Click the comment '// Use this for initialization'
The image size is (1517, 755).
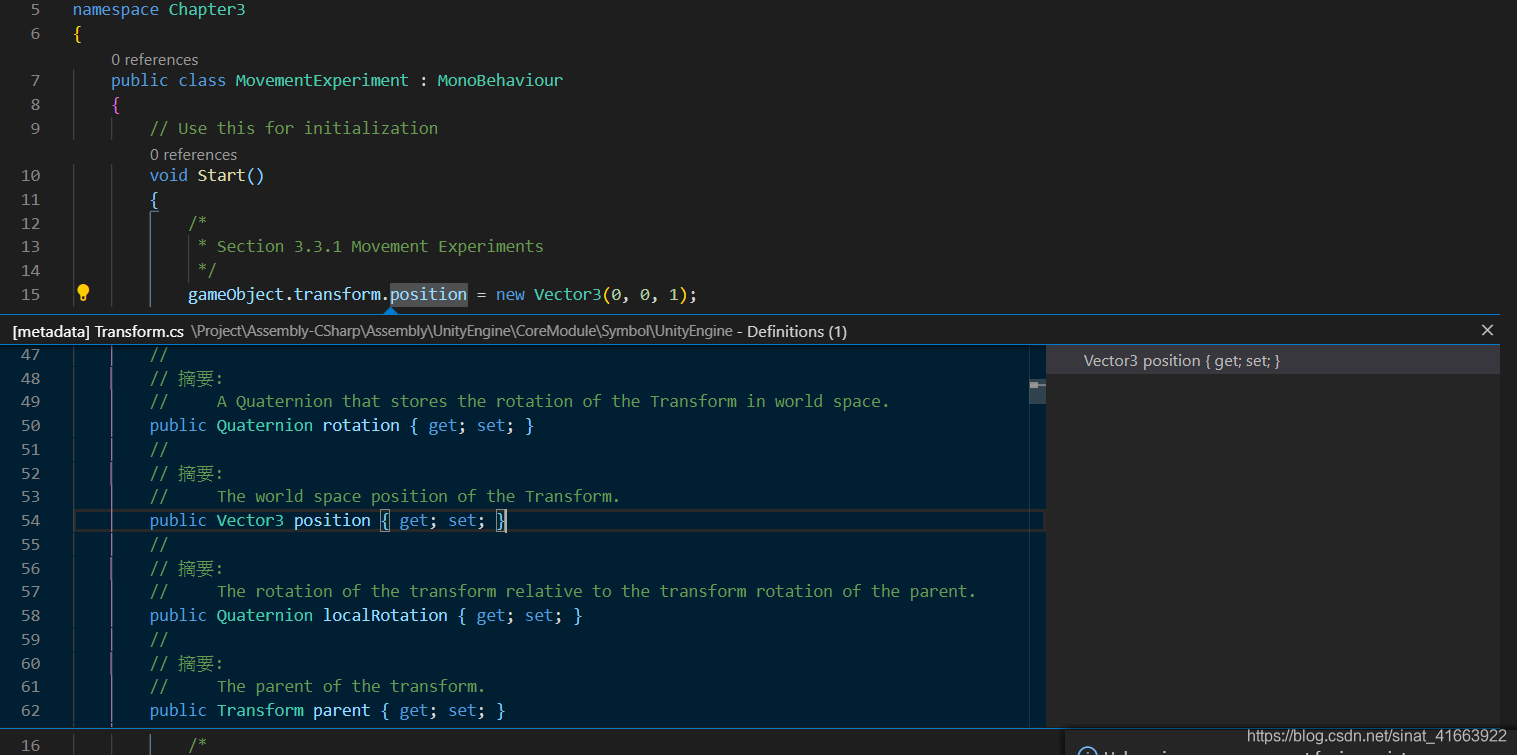(x=294, y=128)
